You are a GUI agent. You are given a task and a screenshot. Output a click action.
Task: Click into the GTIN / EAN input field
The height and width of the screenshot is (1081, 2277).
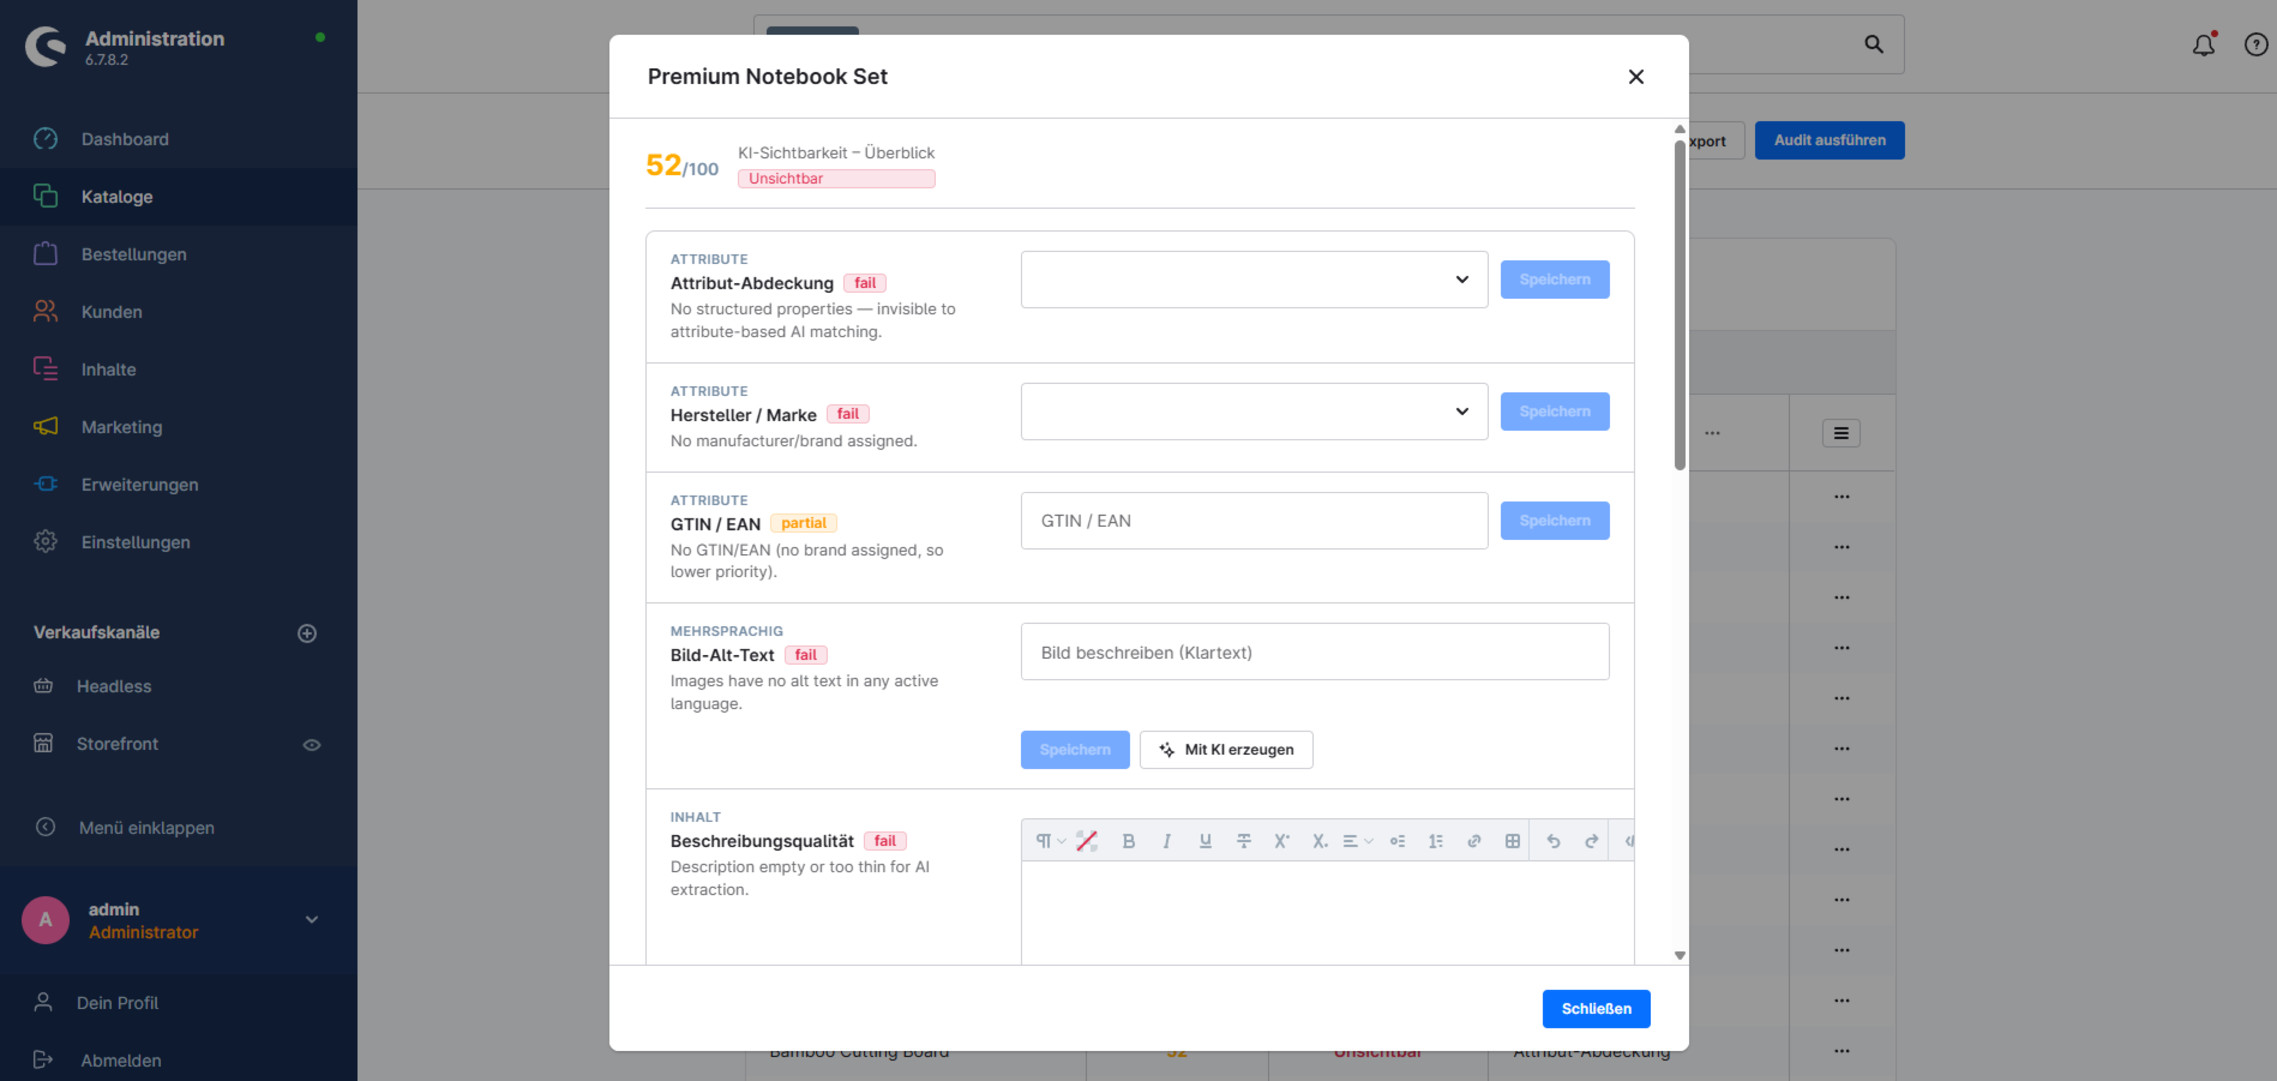pos(1254,520)
